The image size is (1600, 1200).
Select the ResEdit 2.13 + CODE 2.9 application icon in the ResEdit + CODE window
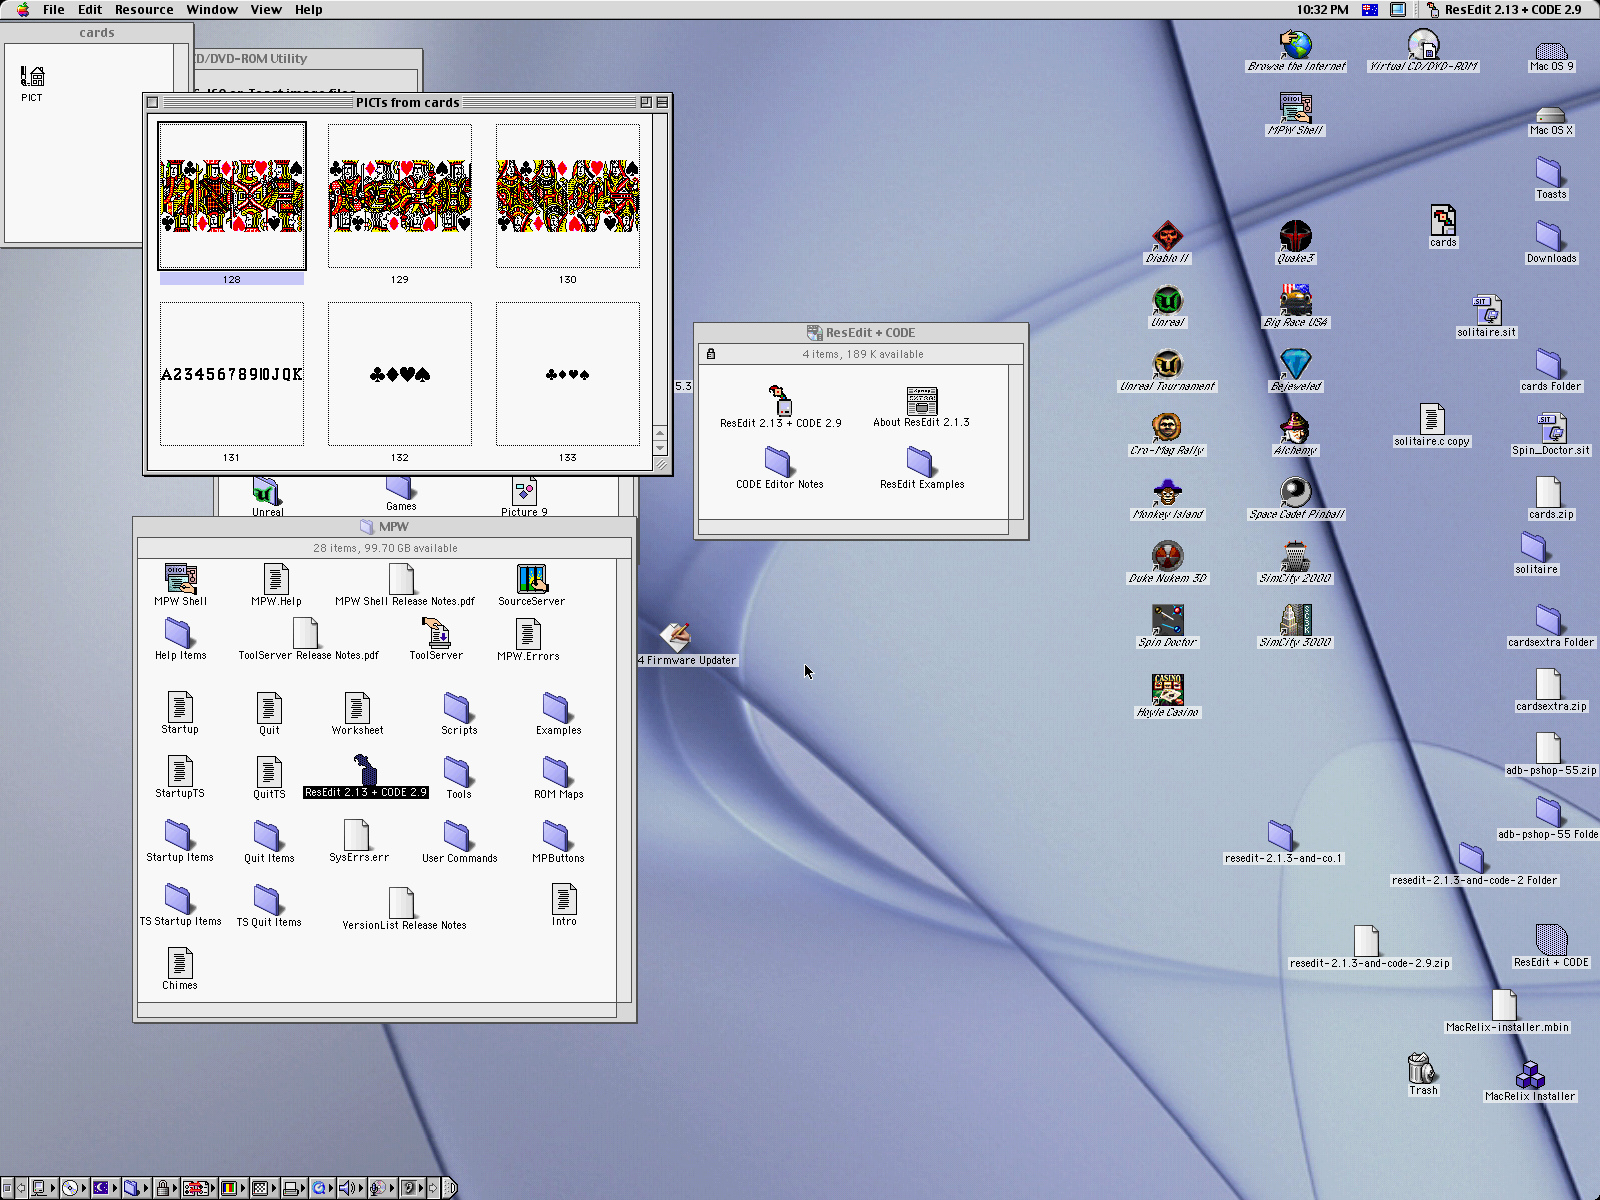(x=781, y=401)
